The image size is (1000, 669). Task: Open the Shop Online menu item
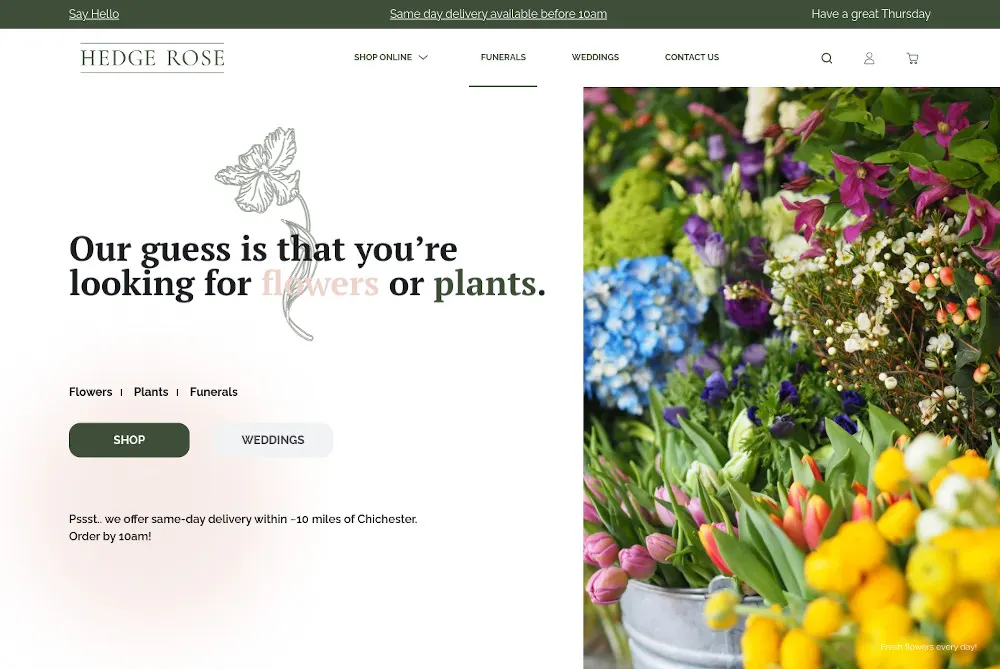pos(383,57)
